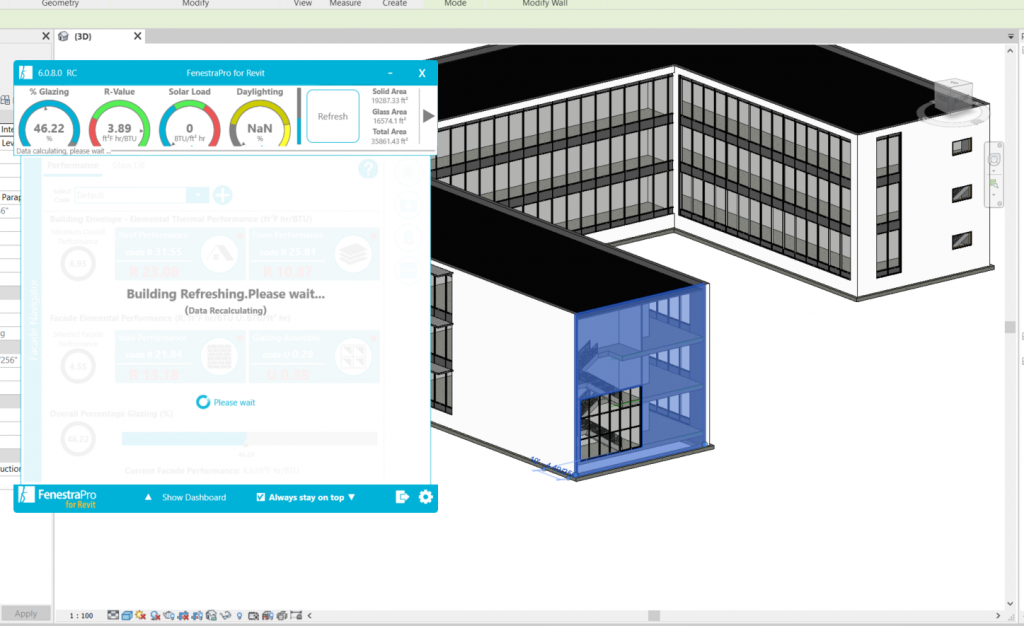The image size is (1024, 626).
Task: Click the 'Data calculating, please wait' status text
Action: 63,151
